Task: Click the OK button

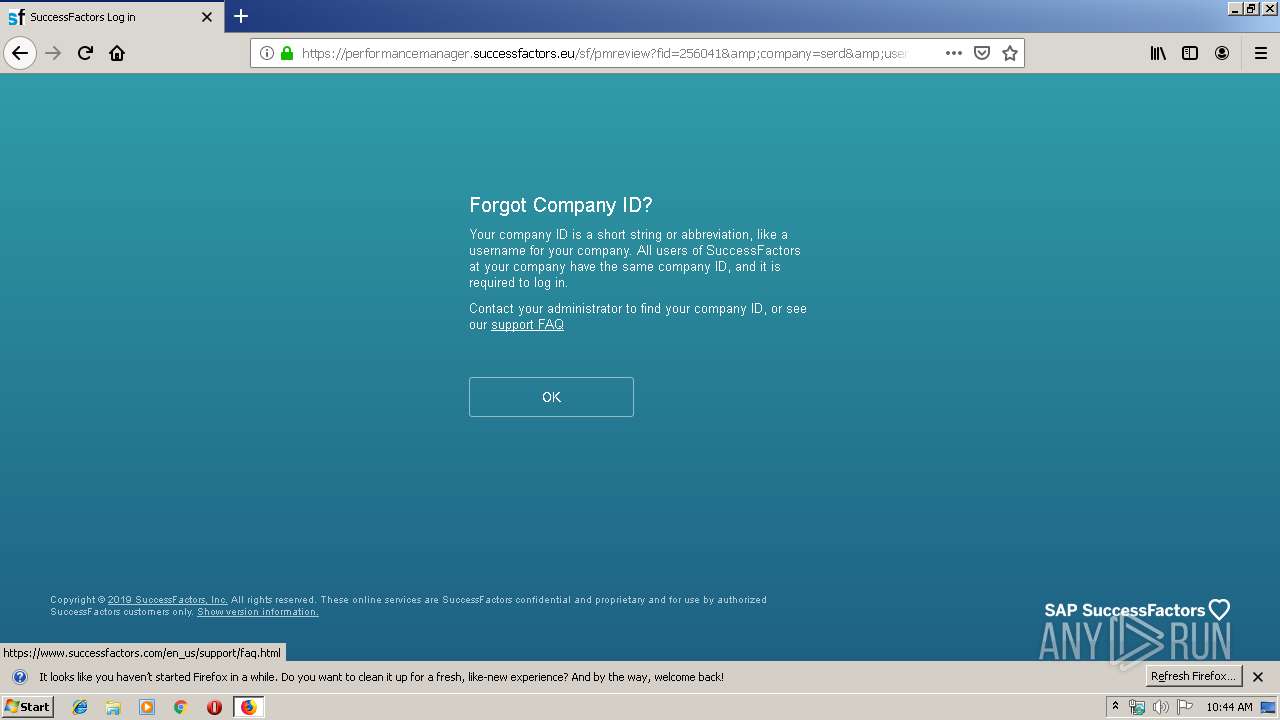Action: click(x=551, y=397)
